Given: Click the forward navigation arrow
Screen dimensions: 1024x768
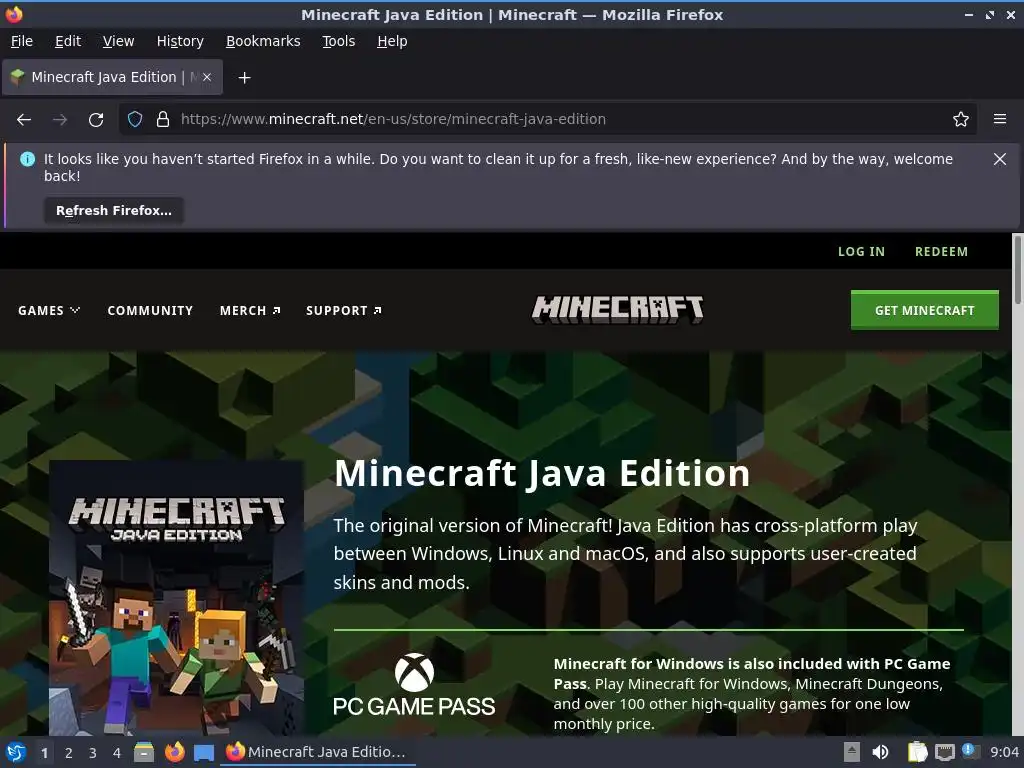Looking at the screenshot, I should tap(60, 120).
